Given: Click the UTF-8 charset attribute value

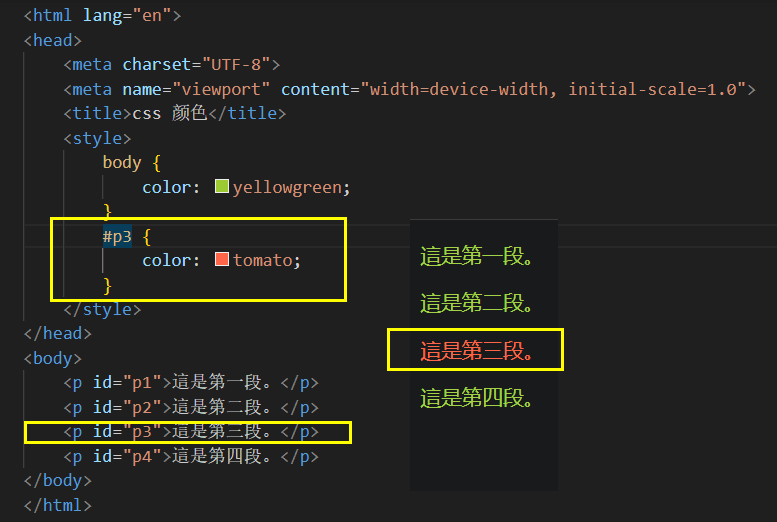Looking at the screenshot, I should tap(233, 65).
